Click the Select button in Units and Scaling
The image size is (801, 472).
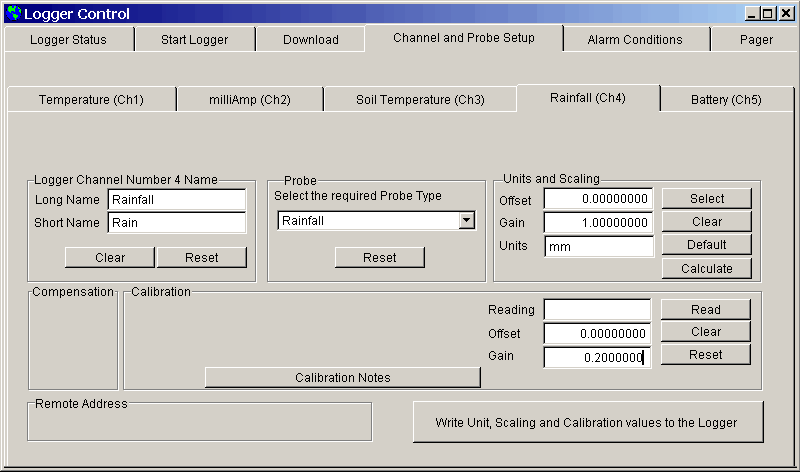(x=707, y=199)
